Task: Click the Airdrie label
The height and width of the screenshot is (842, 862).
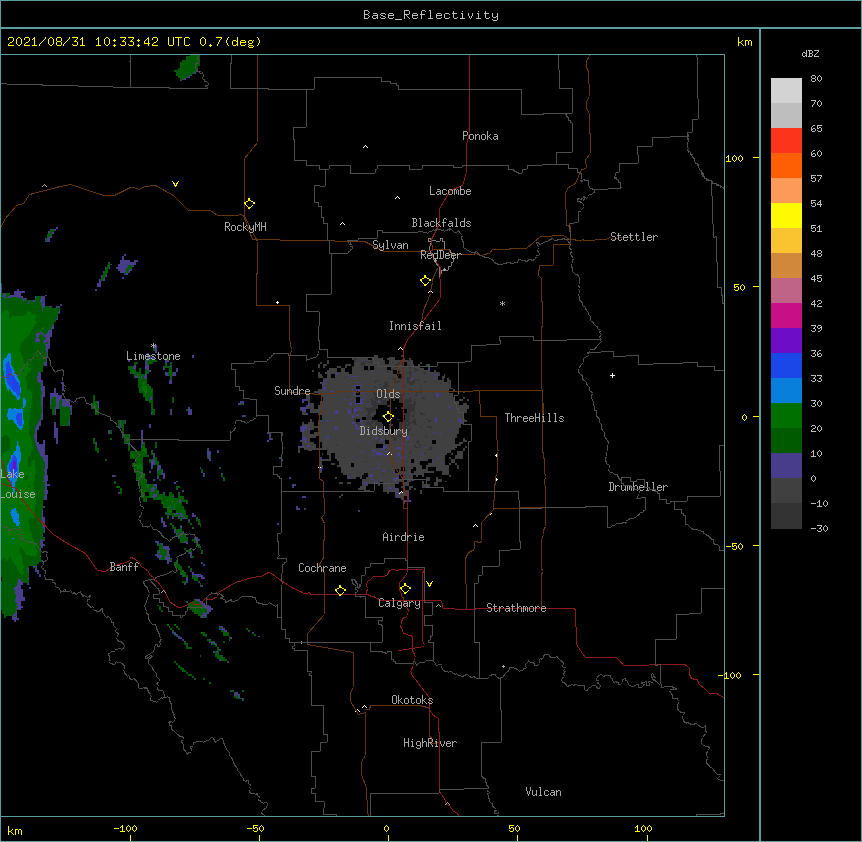Action: pos(403,537)
